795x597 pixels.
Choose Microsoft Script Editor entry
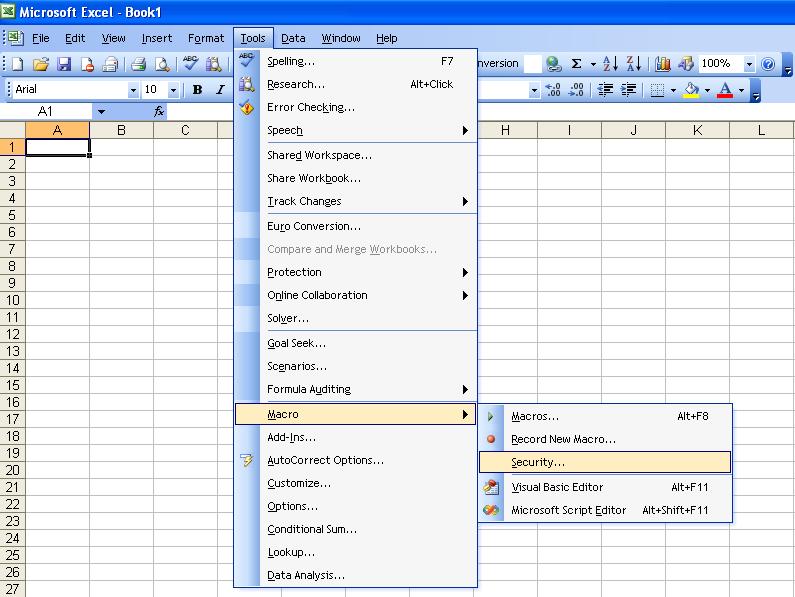[605, 510]
